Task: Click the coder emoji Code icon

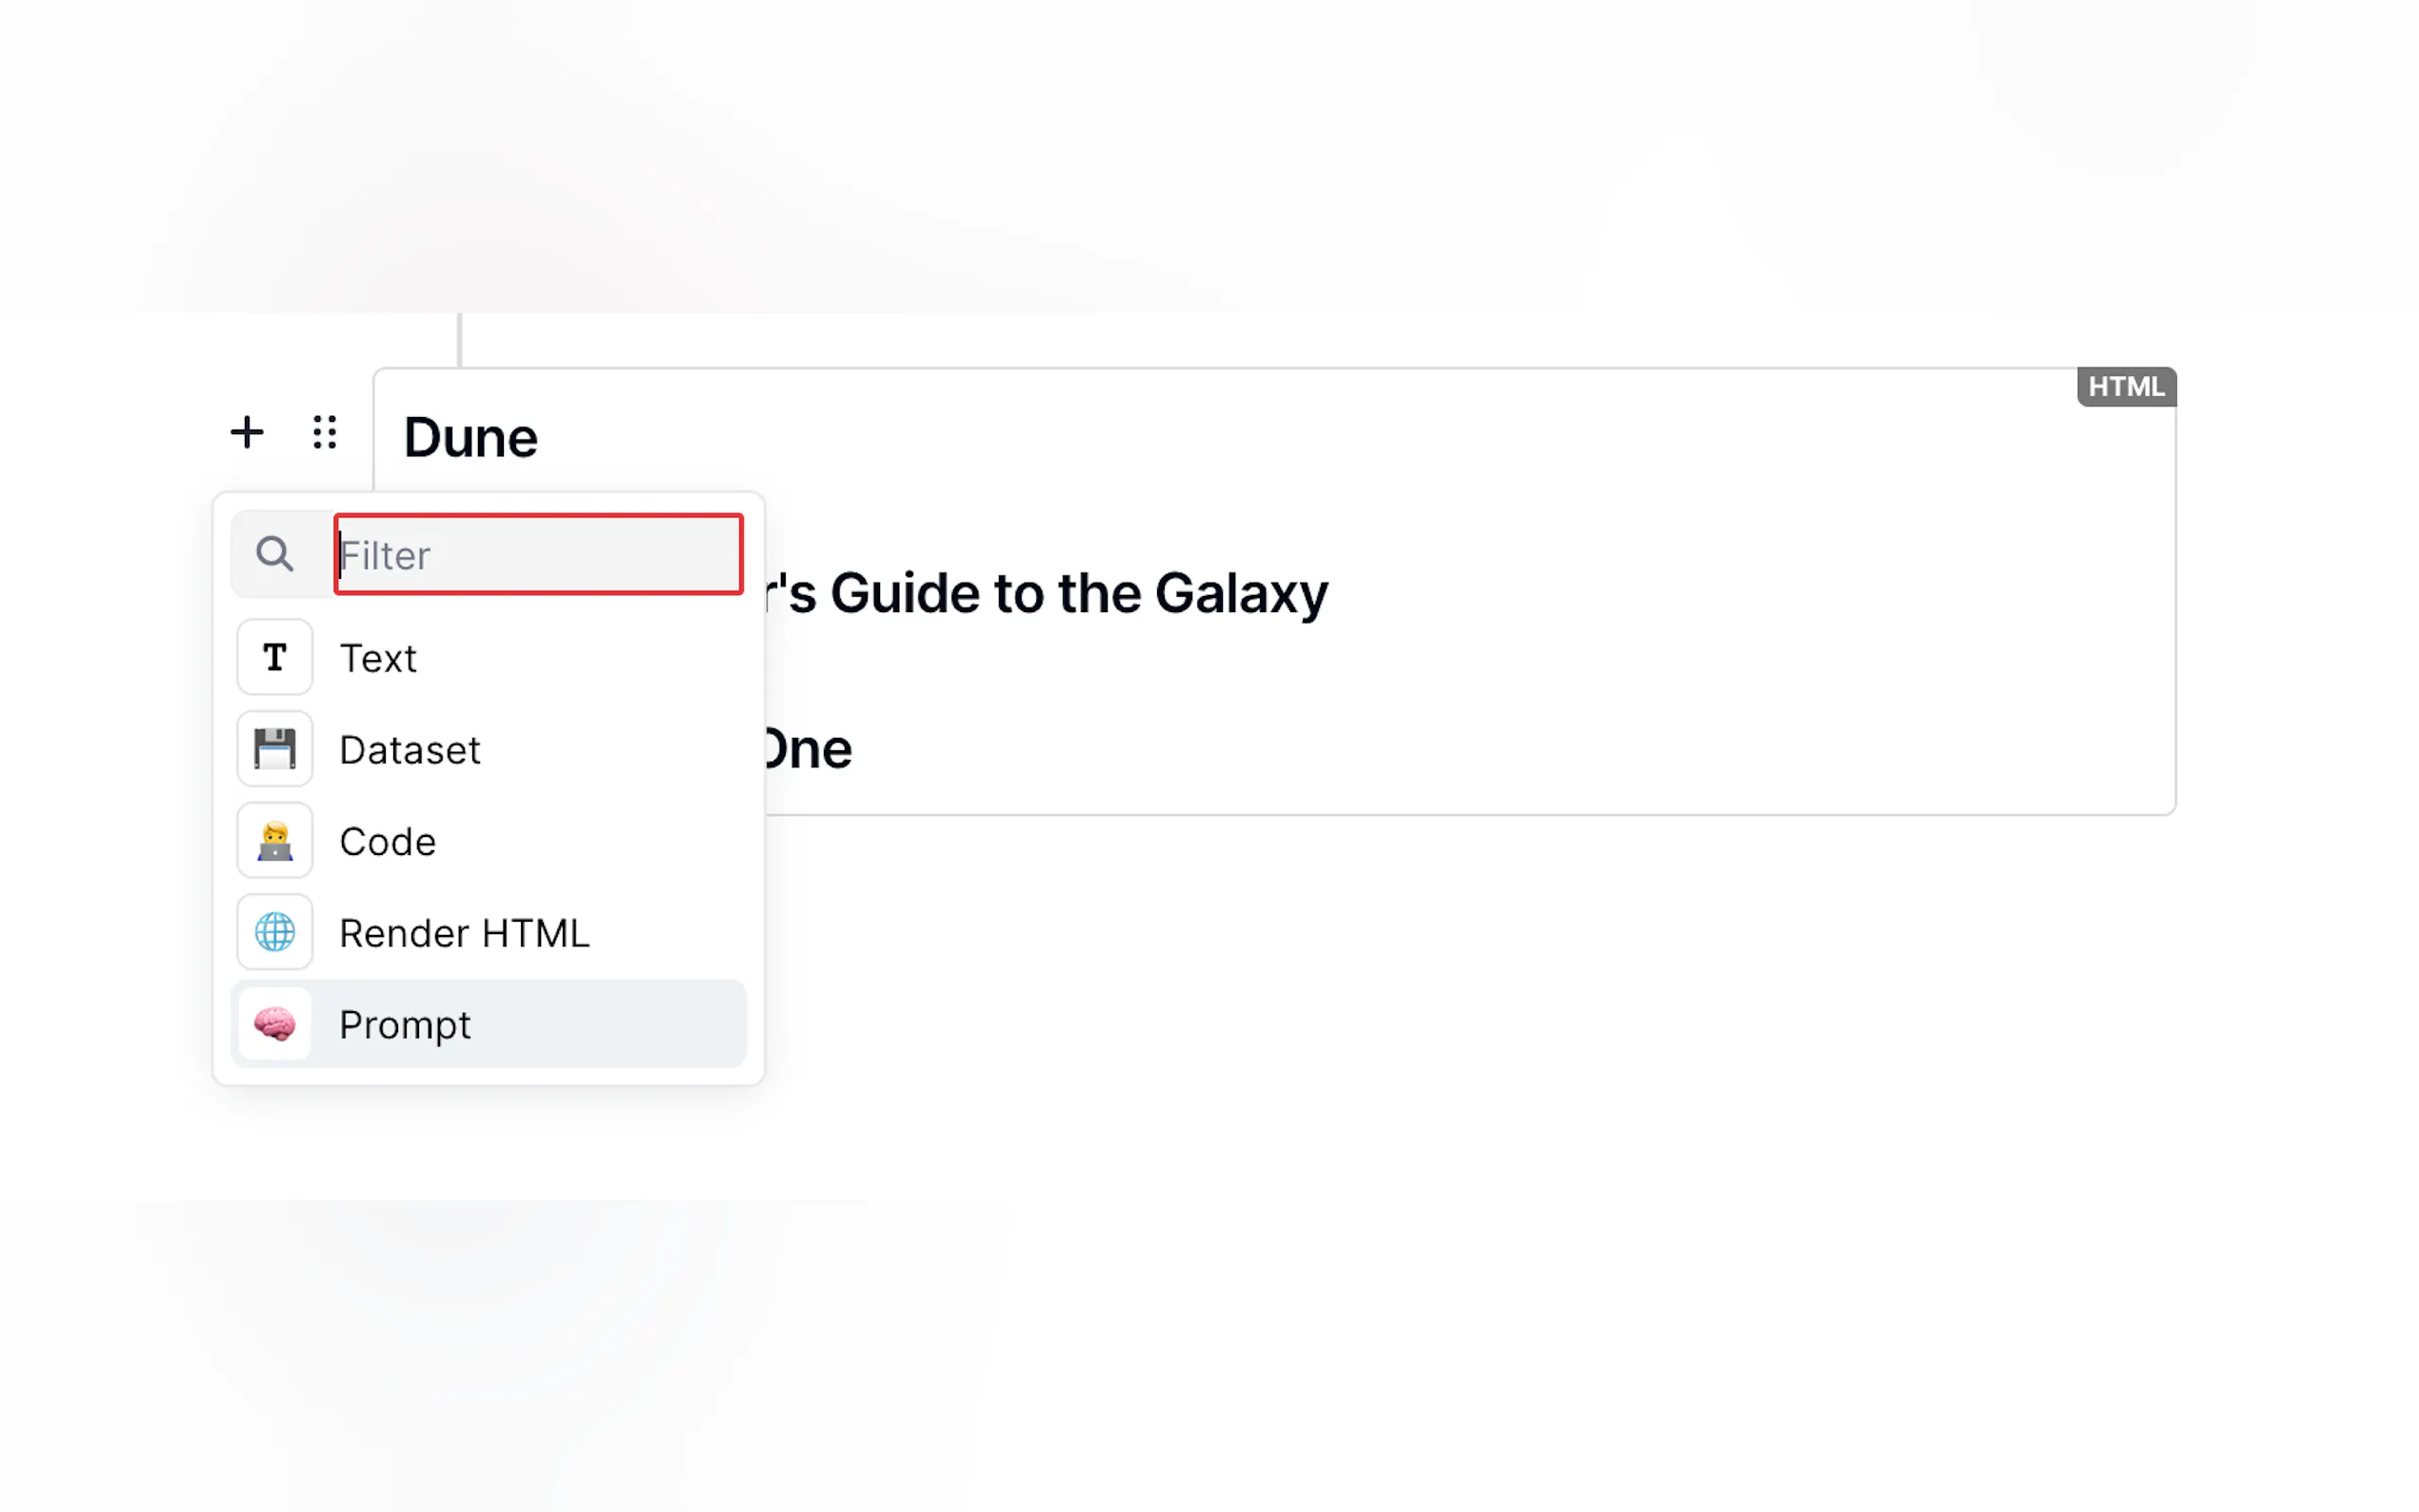Action: [x=275, y=841]
